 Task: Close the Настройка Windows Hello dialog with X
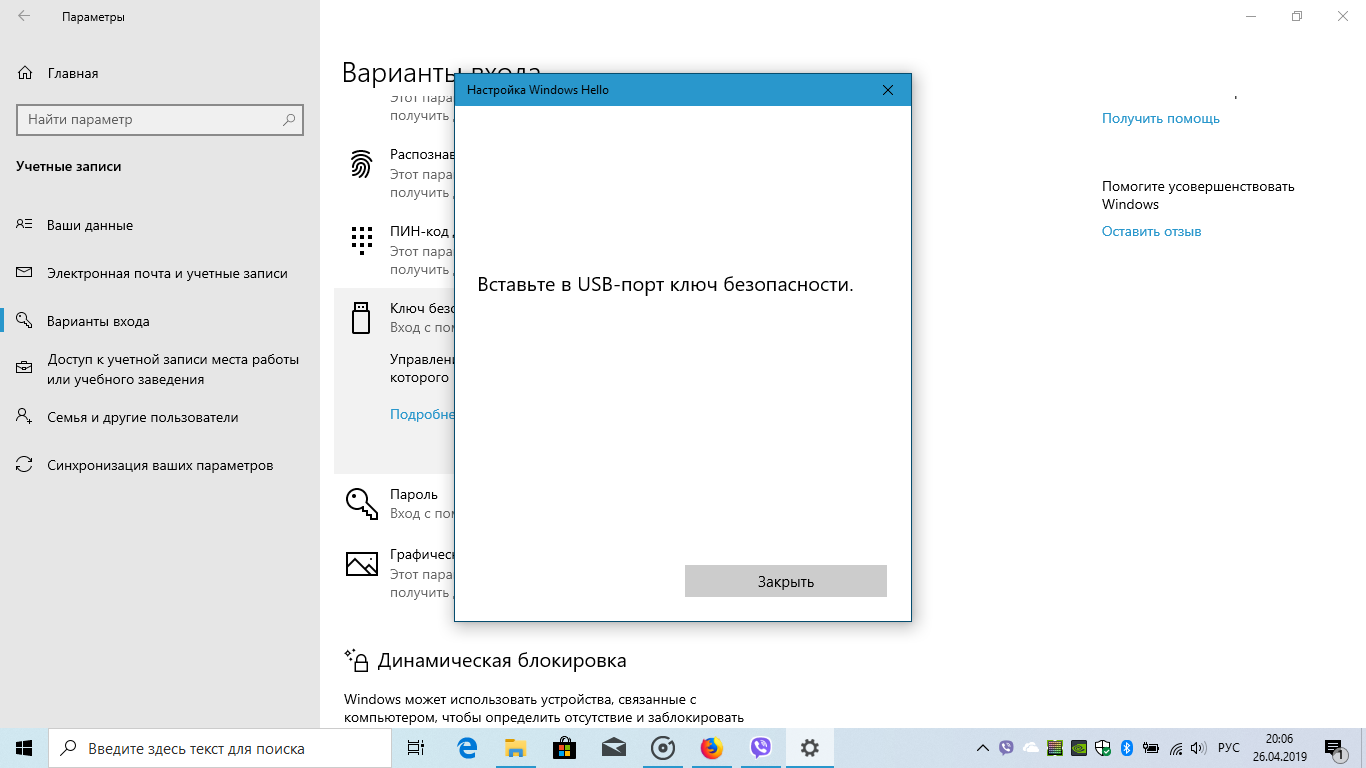tap(887, 90)
